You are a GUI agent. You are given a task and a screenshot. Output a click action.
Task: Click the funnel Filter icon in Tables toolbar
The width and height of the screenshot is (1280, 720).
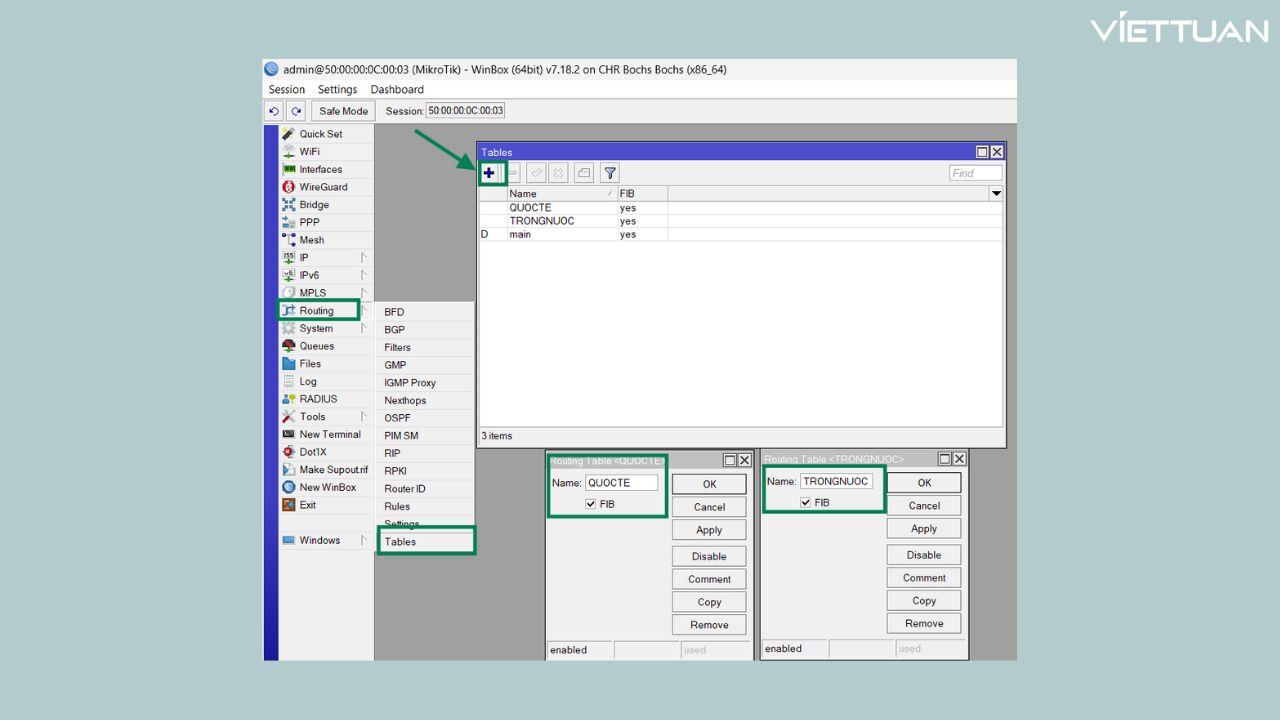point(610,173)
